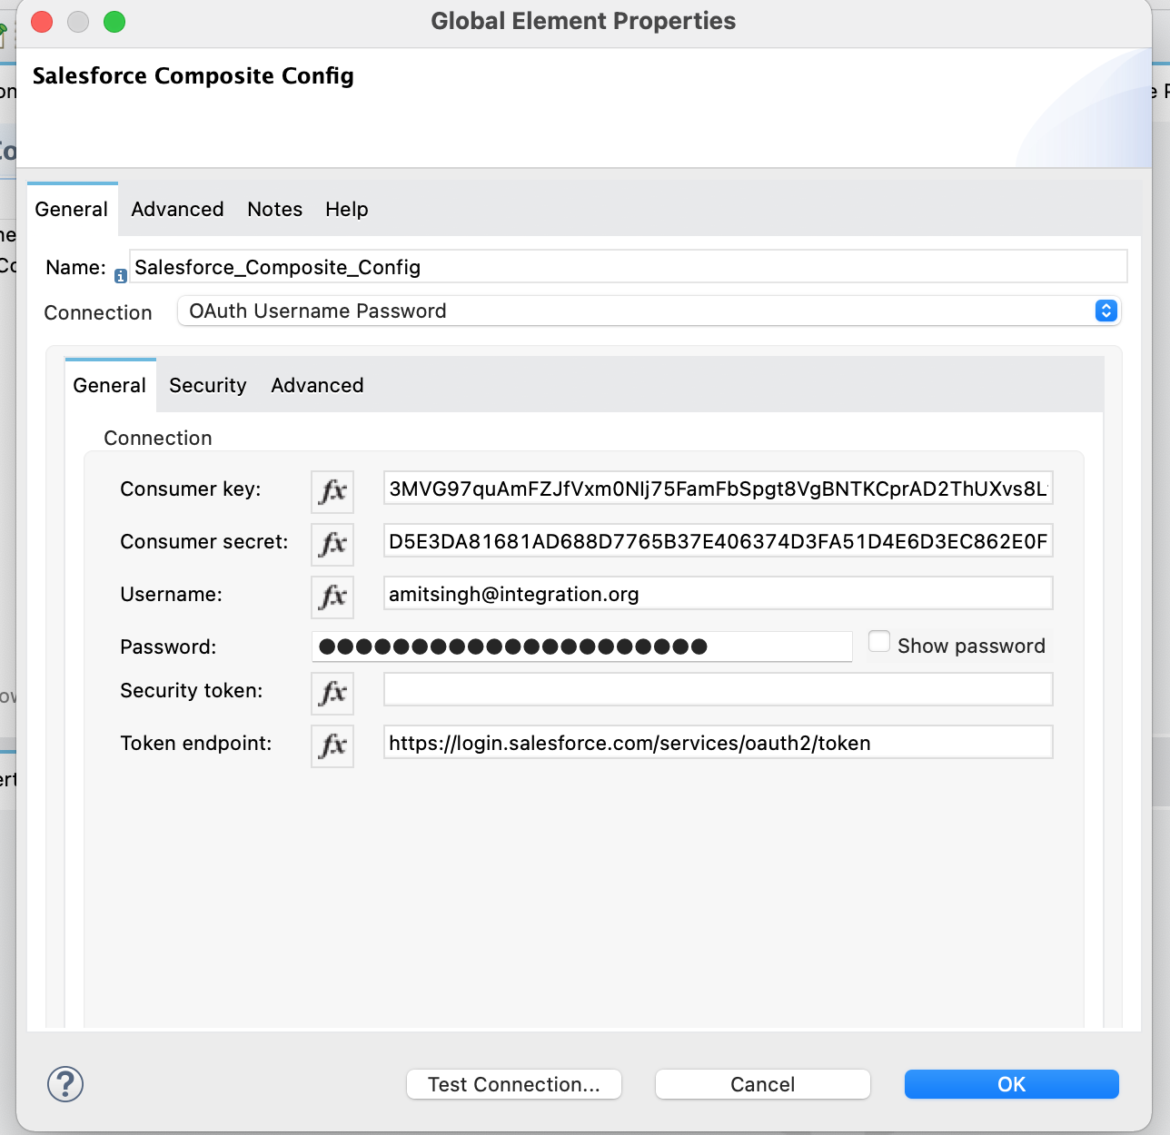The width and height of the screenshot is (1170, 1135).
Task: Click inside the empty Security token field
Action: tap(716, 689)
